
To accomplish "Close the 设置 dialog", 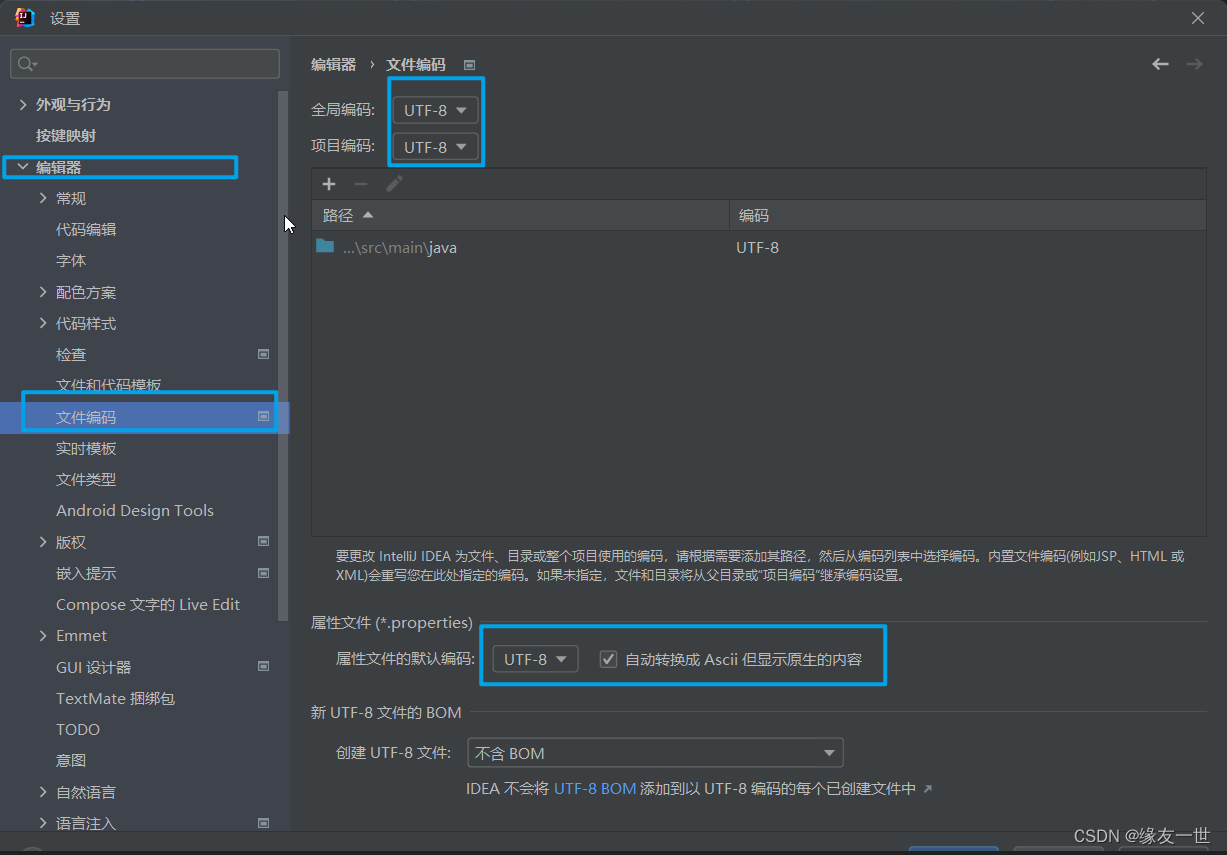I will click(1198, 18).
